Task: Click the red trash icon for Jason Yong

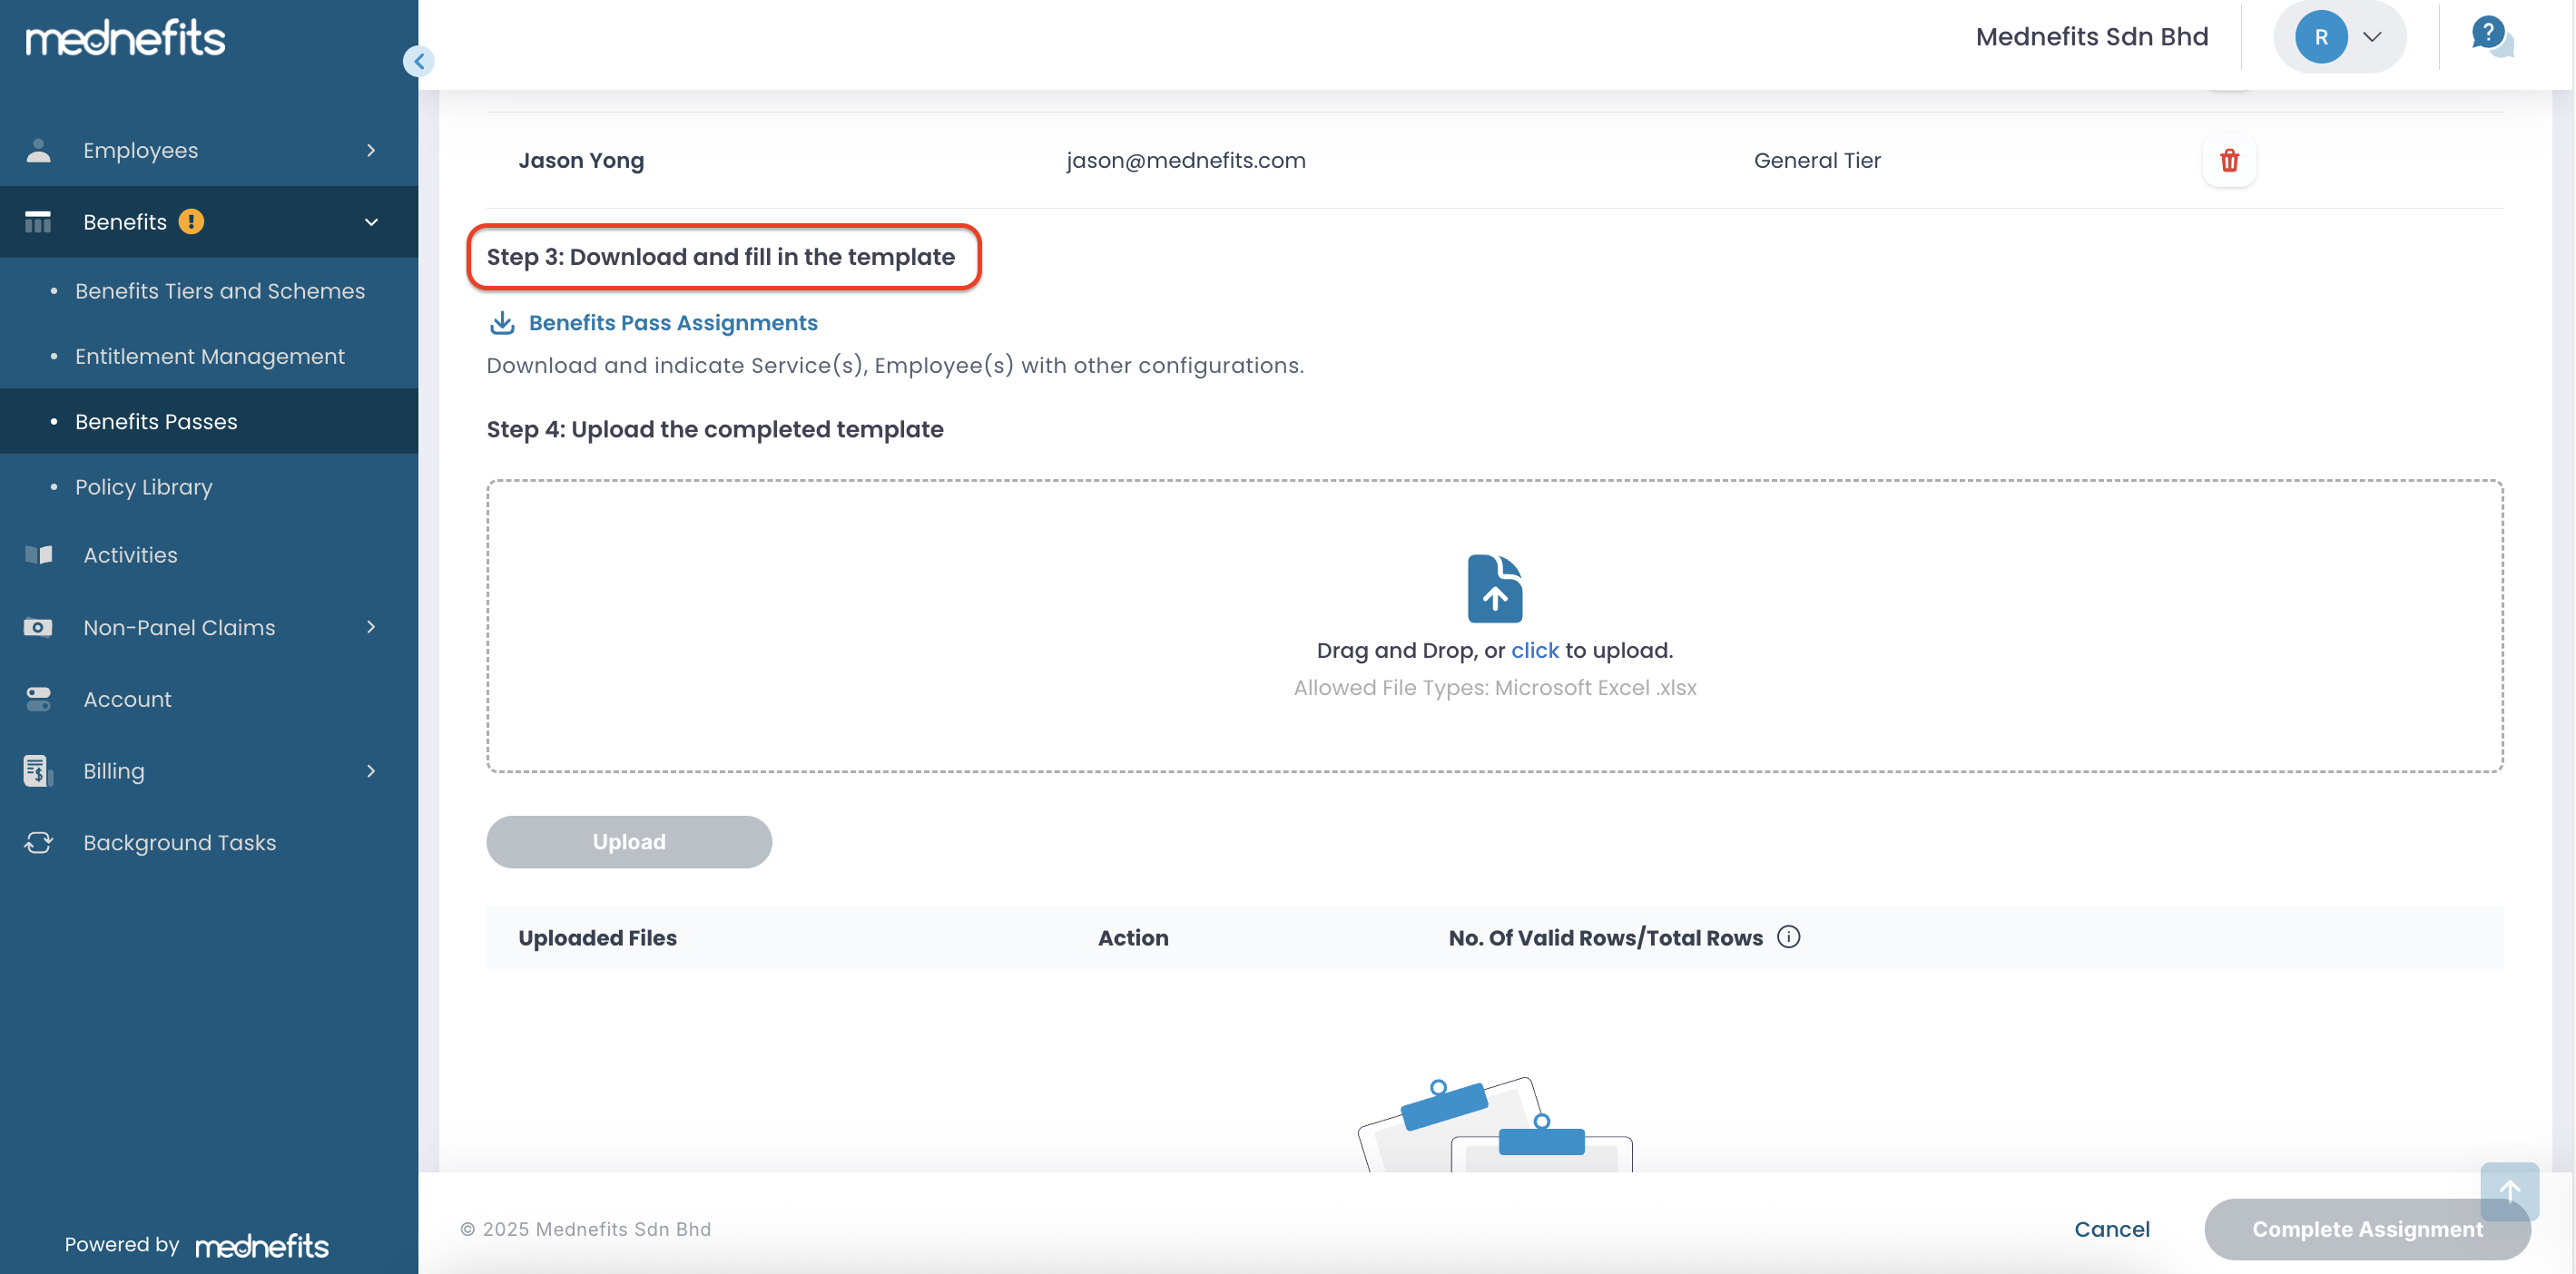Action: click(x=2229, y=161)
